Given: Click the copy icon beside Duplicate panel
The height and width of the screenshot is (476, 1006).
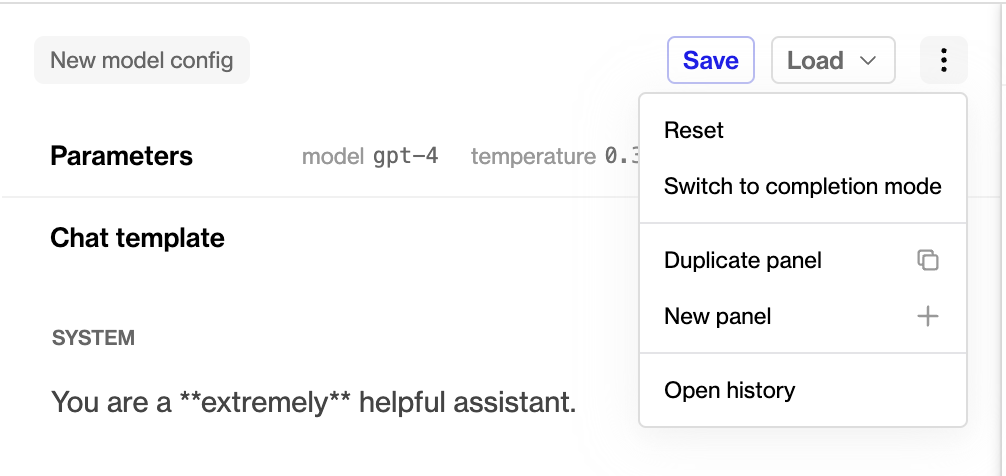Looking at the screenshot, I should pyautogui.click(x=928, y=260).
